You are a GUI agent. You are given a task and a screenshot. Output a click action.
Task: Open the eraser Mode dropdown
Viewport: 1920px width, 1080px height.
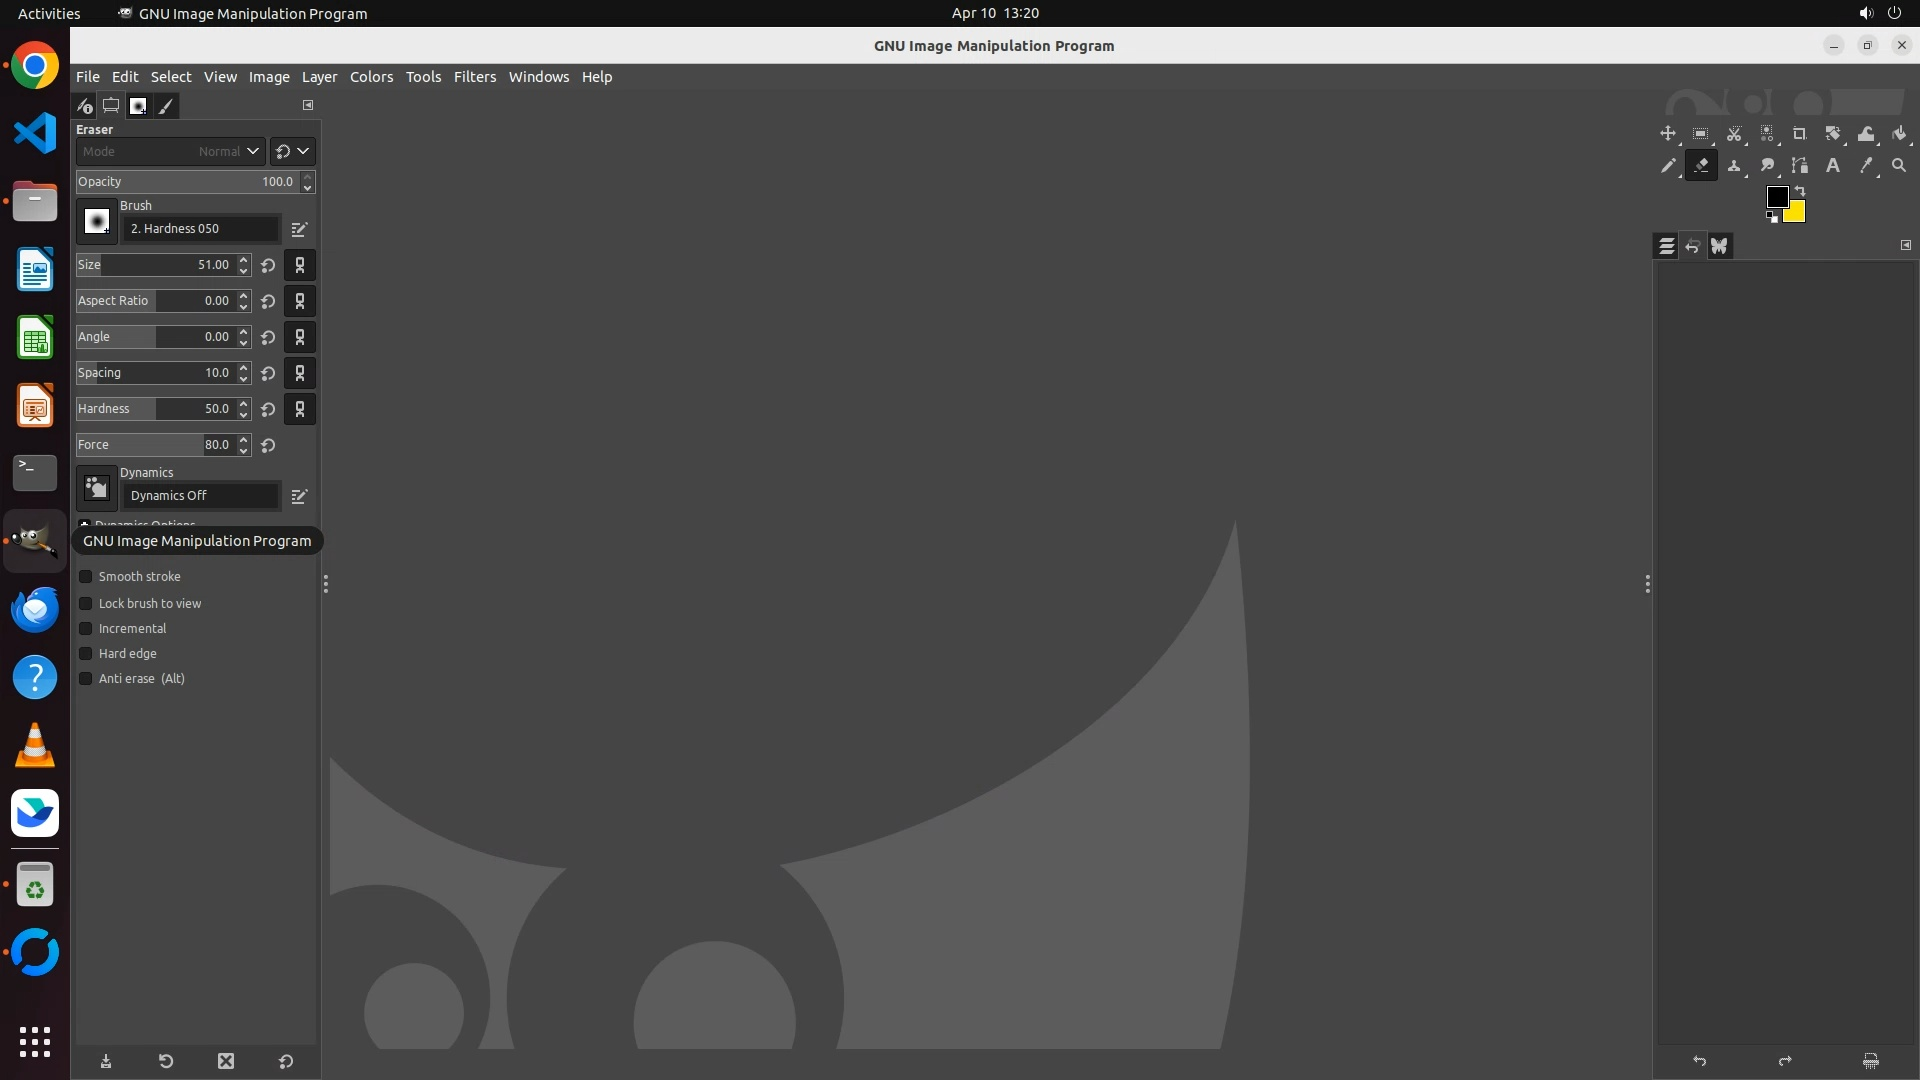pos(170,152)
